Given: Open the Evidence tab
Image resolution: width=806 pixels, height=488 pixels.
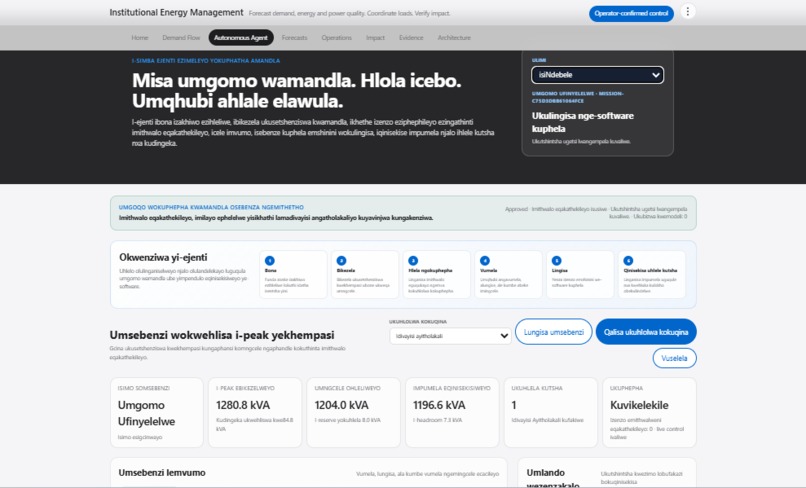Looking at the screenshot, I should (x=411, y=38).
